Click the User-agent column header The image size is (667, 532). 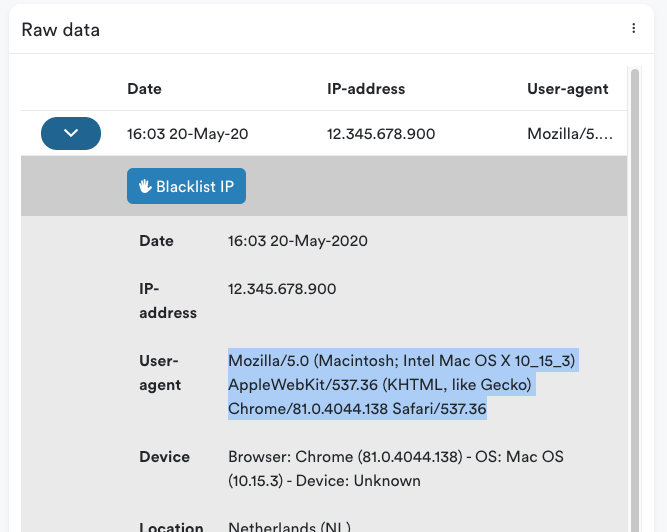[x=567, y=89]
